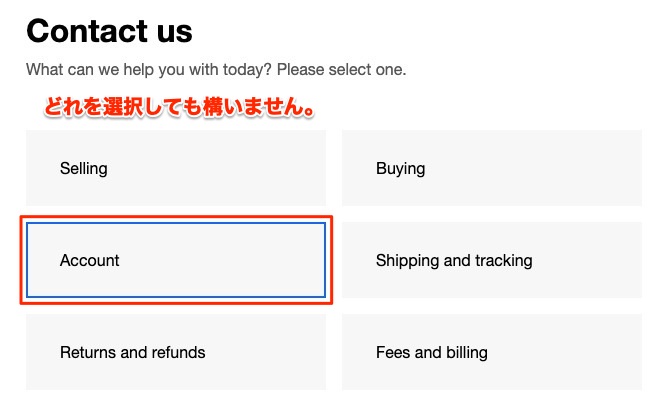Click the highlighted Account tile
The image size is (664, 414).
(176, 260)
